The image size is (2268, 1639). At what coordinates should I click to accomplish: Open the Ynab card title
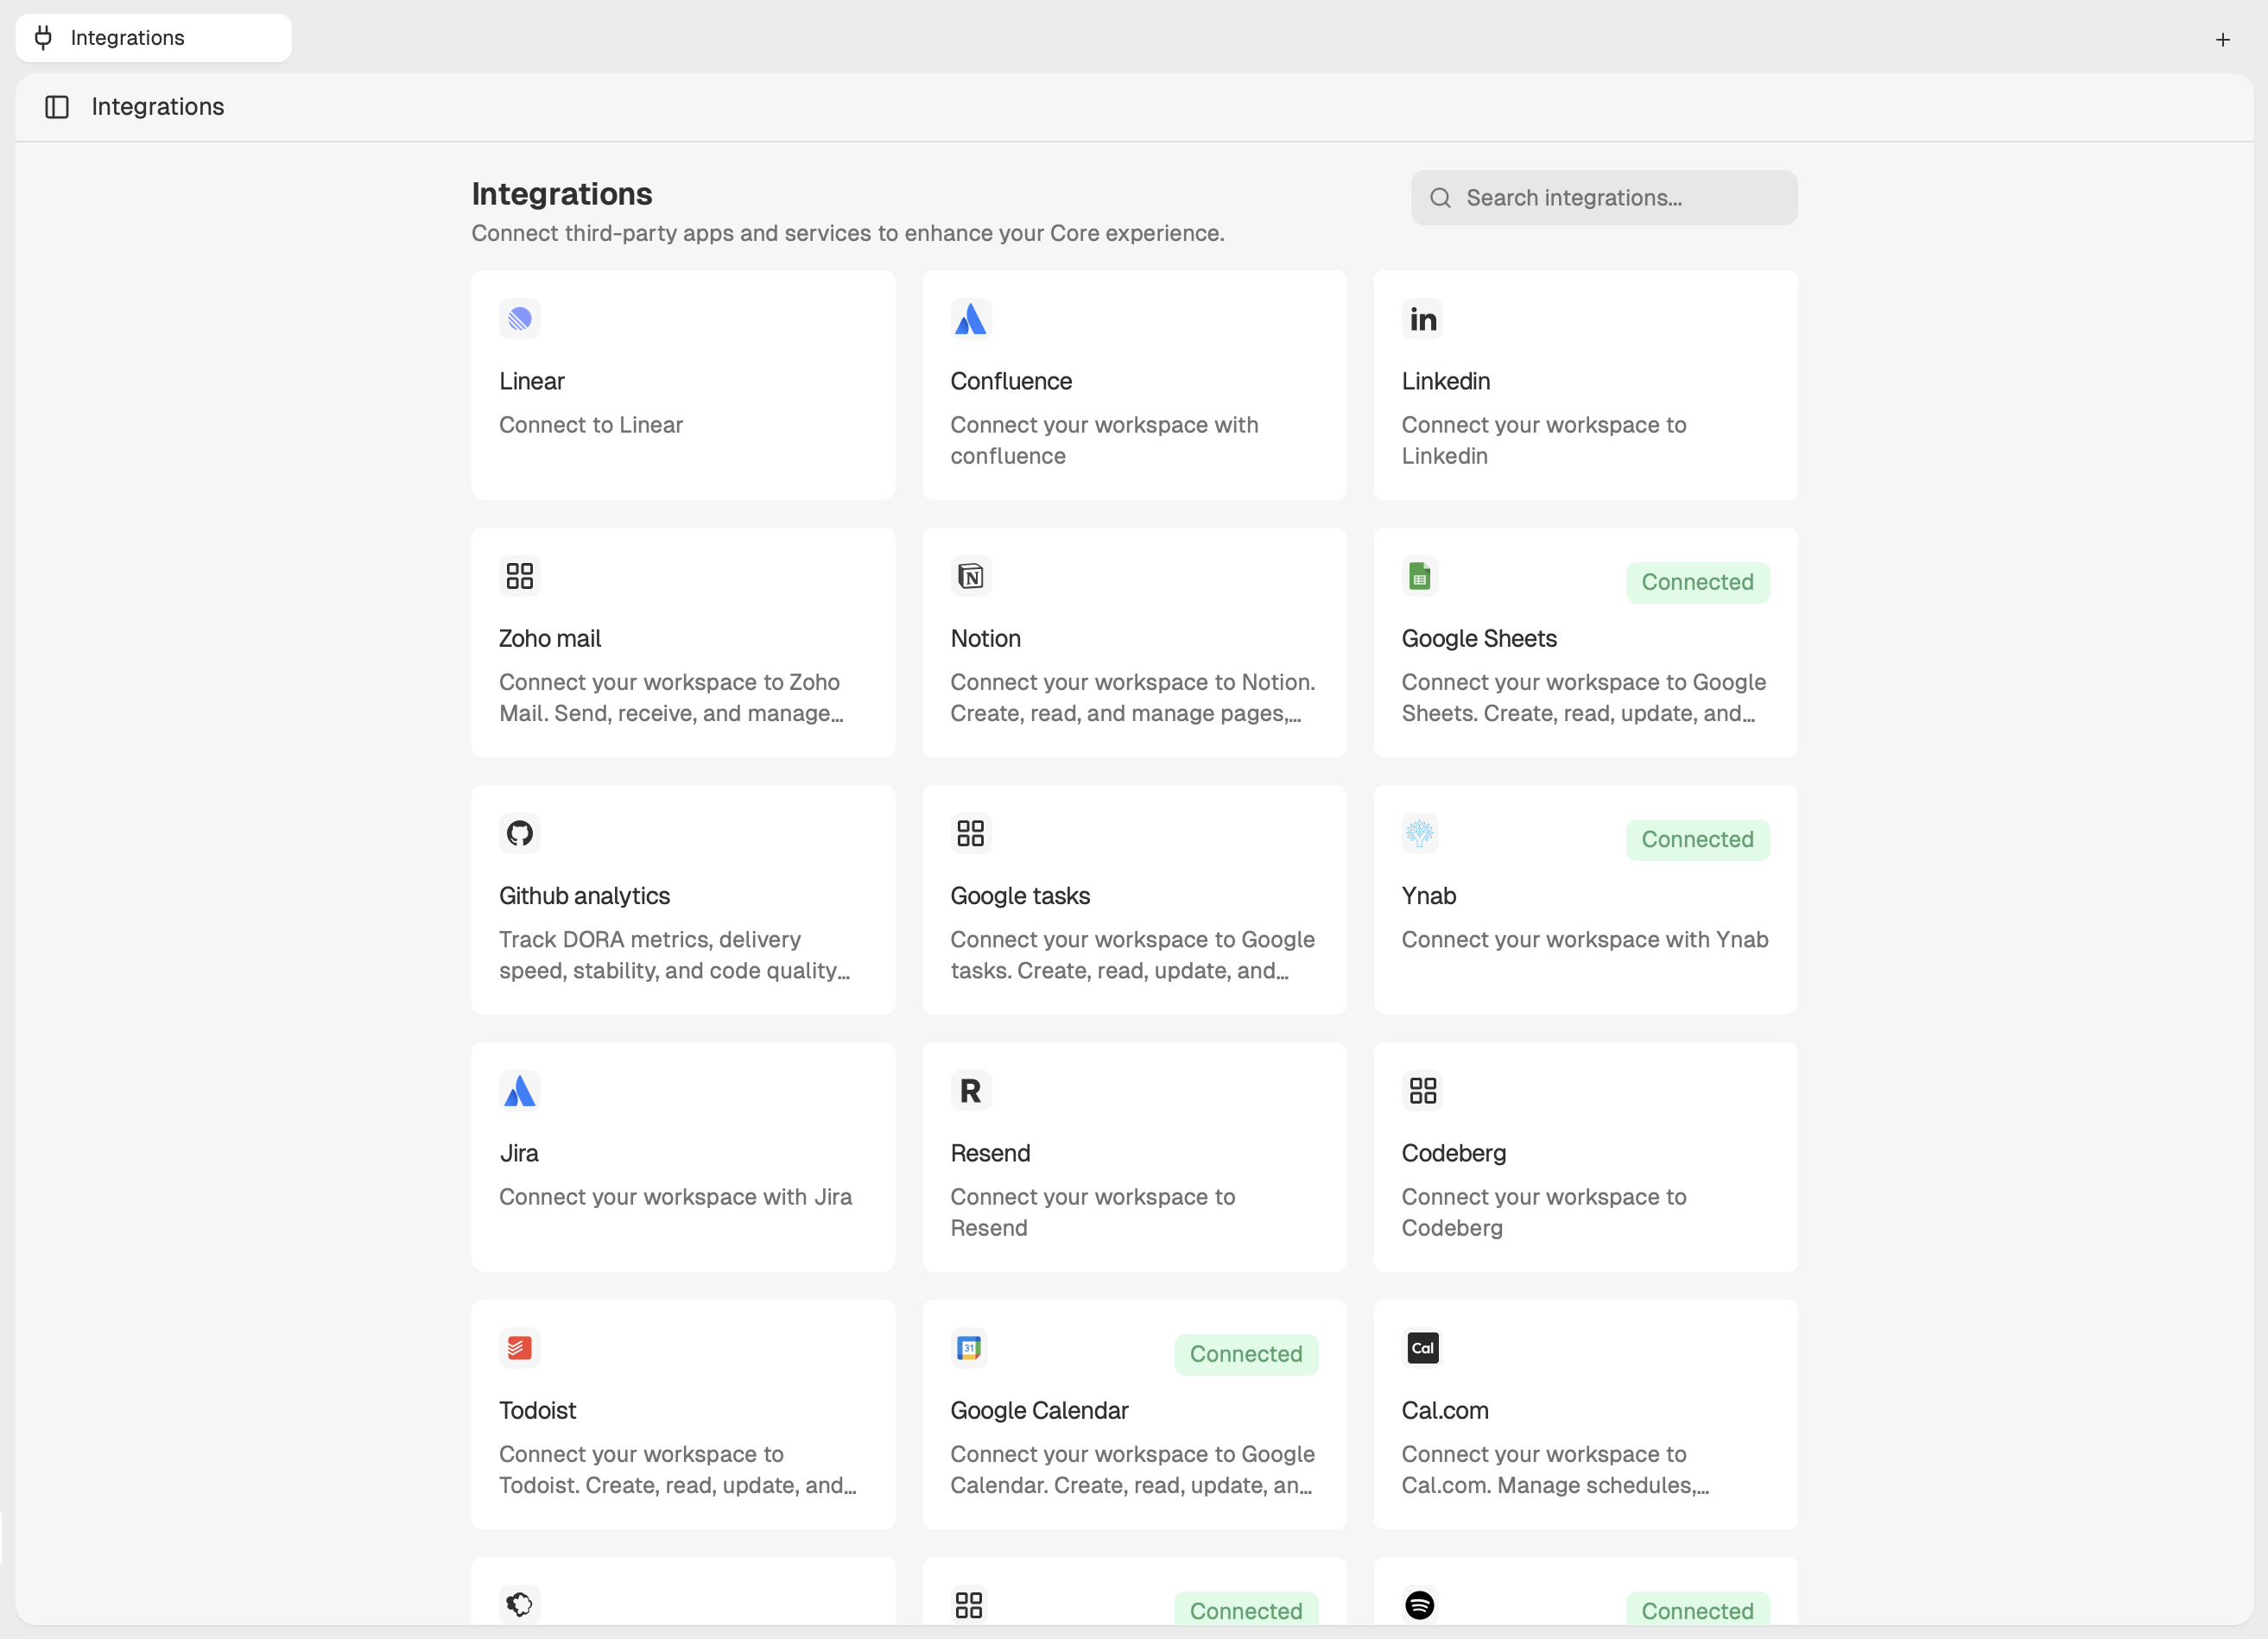point(1429,896)
